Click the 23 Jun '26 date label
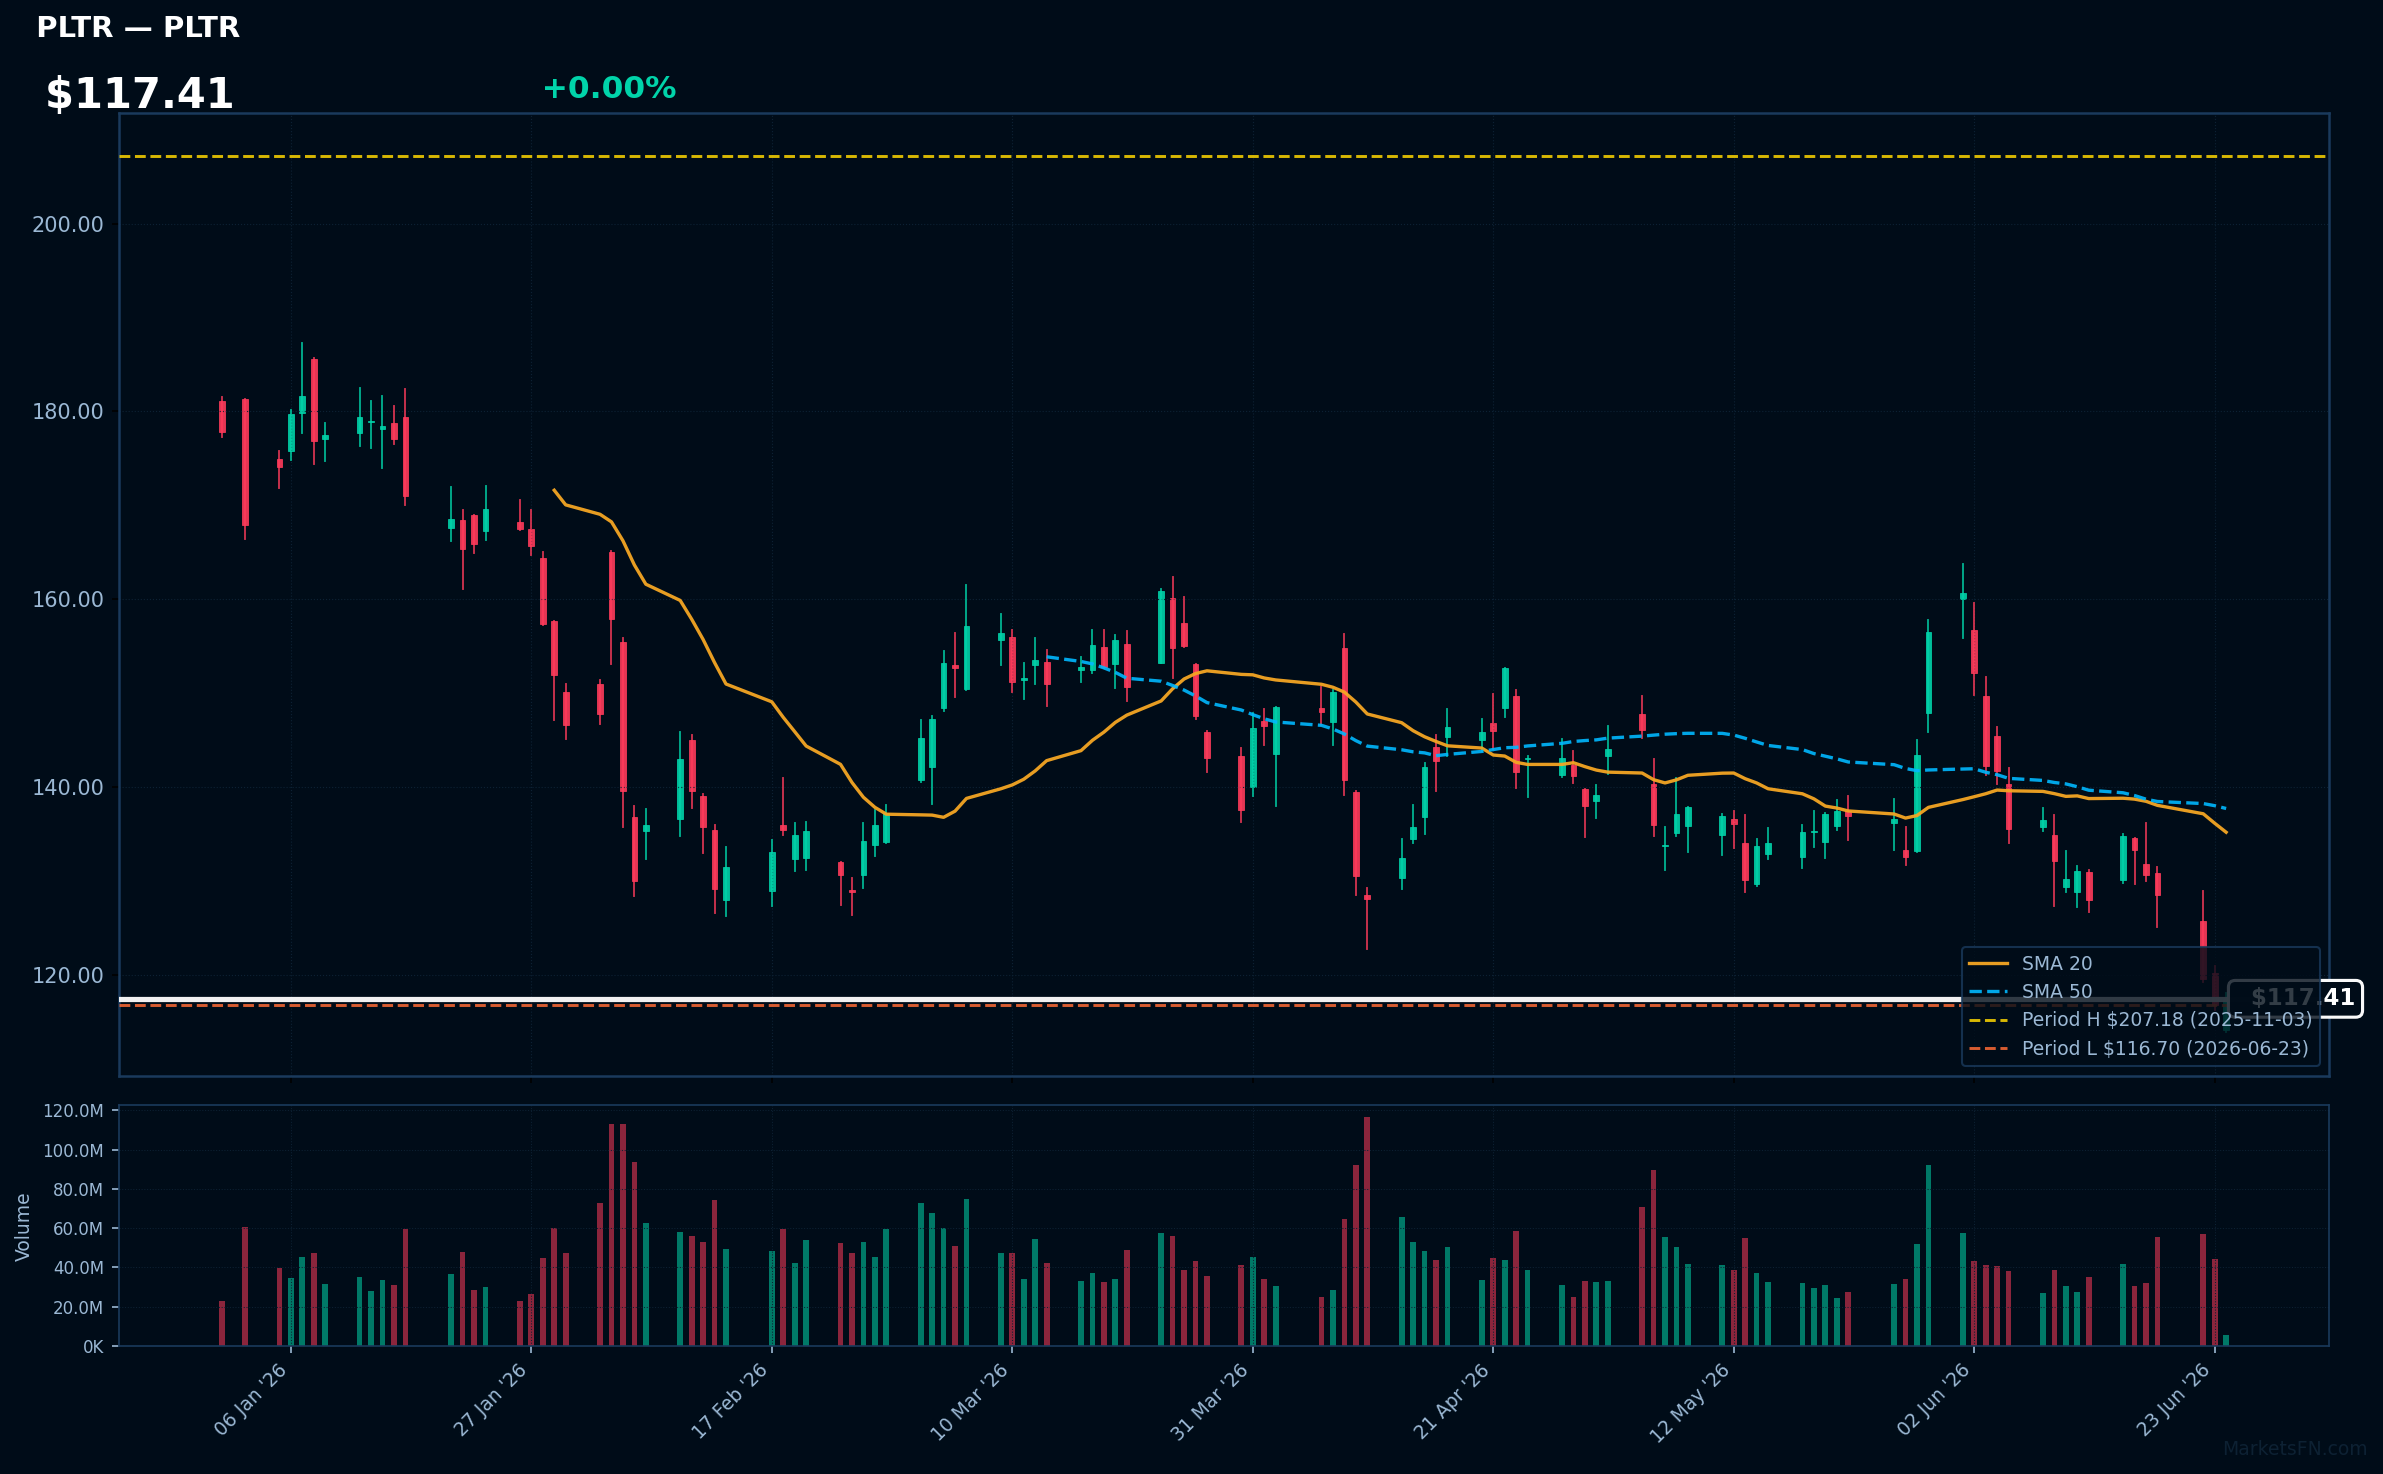The height and width of the screenshot is (1474, 2383). coord(2174,1400)
